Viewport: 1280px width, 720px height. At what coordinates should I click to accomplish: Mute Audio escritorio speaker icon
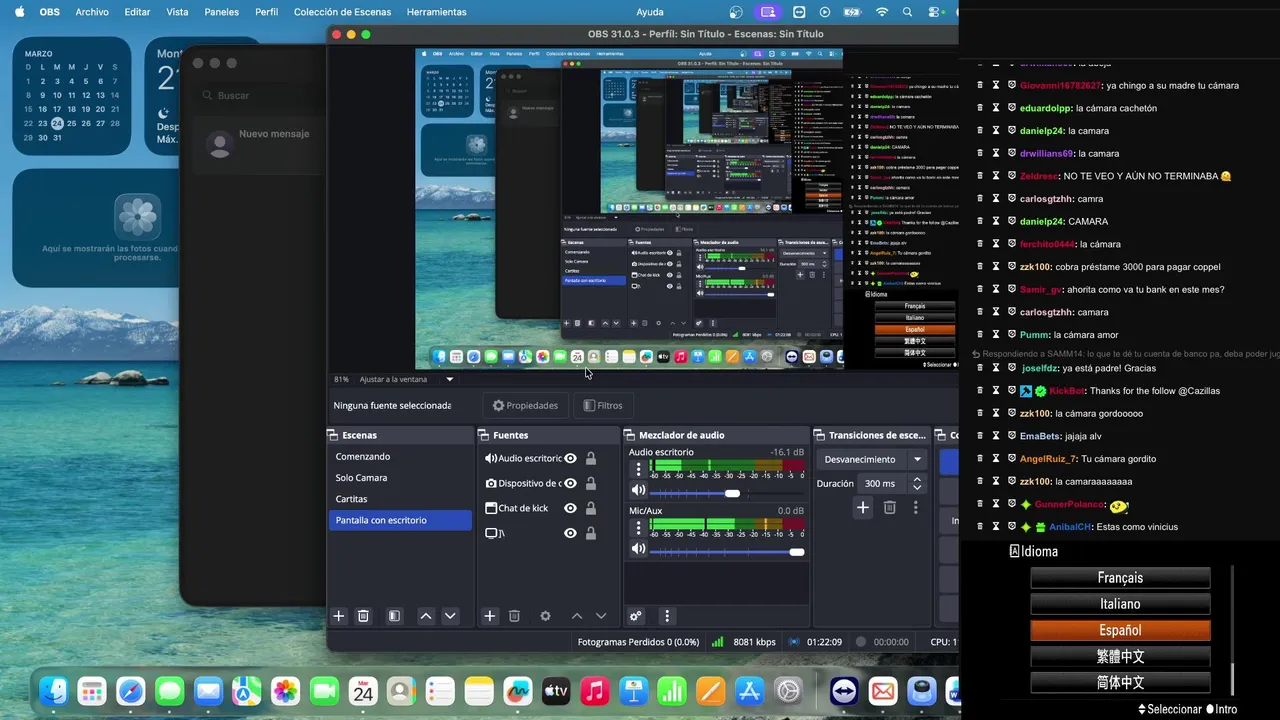(x=637, y=490)
